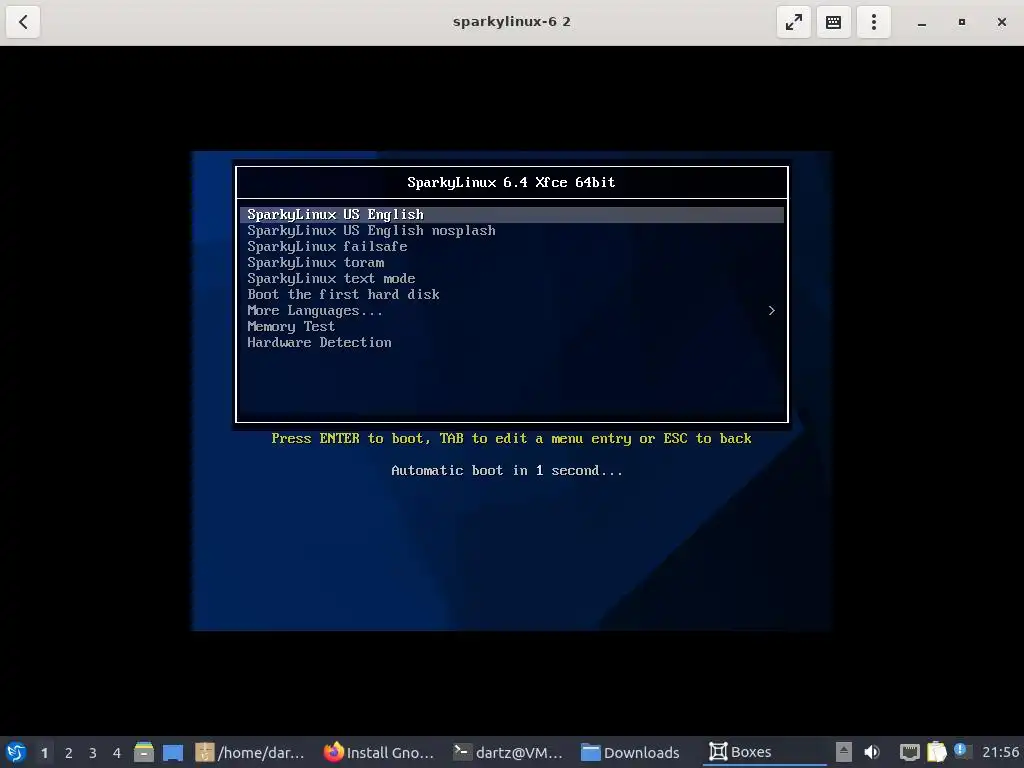Open the update notification tray icon

961,750
